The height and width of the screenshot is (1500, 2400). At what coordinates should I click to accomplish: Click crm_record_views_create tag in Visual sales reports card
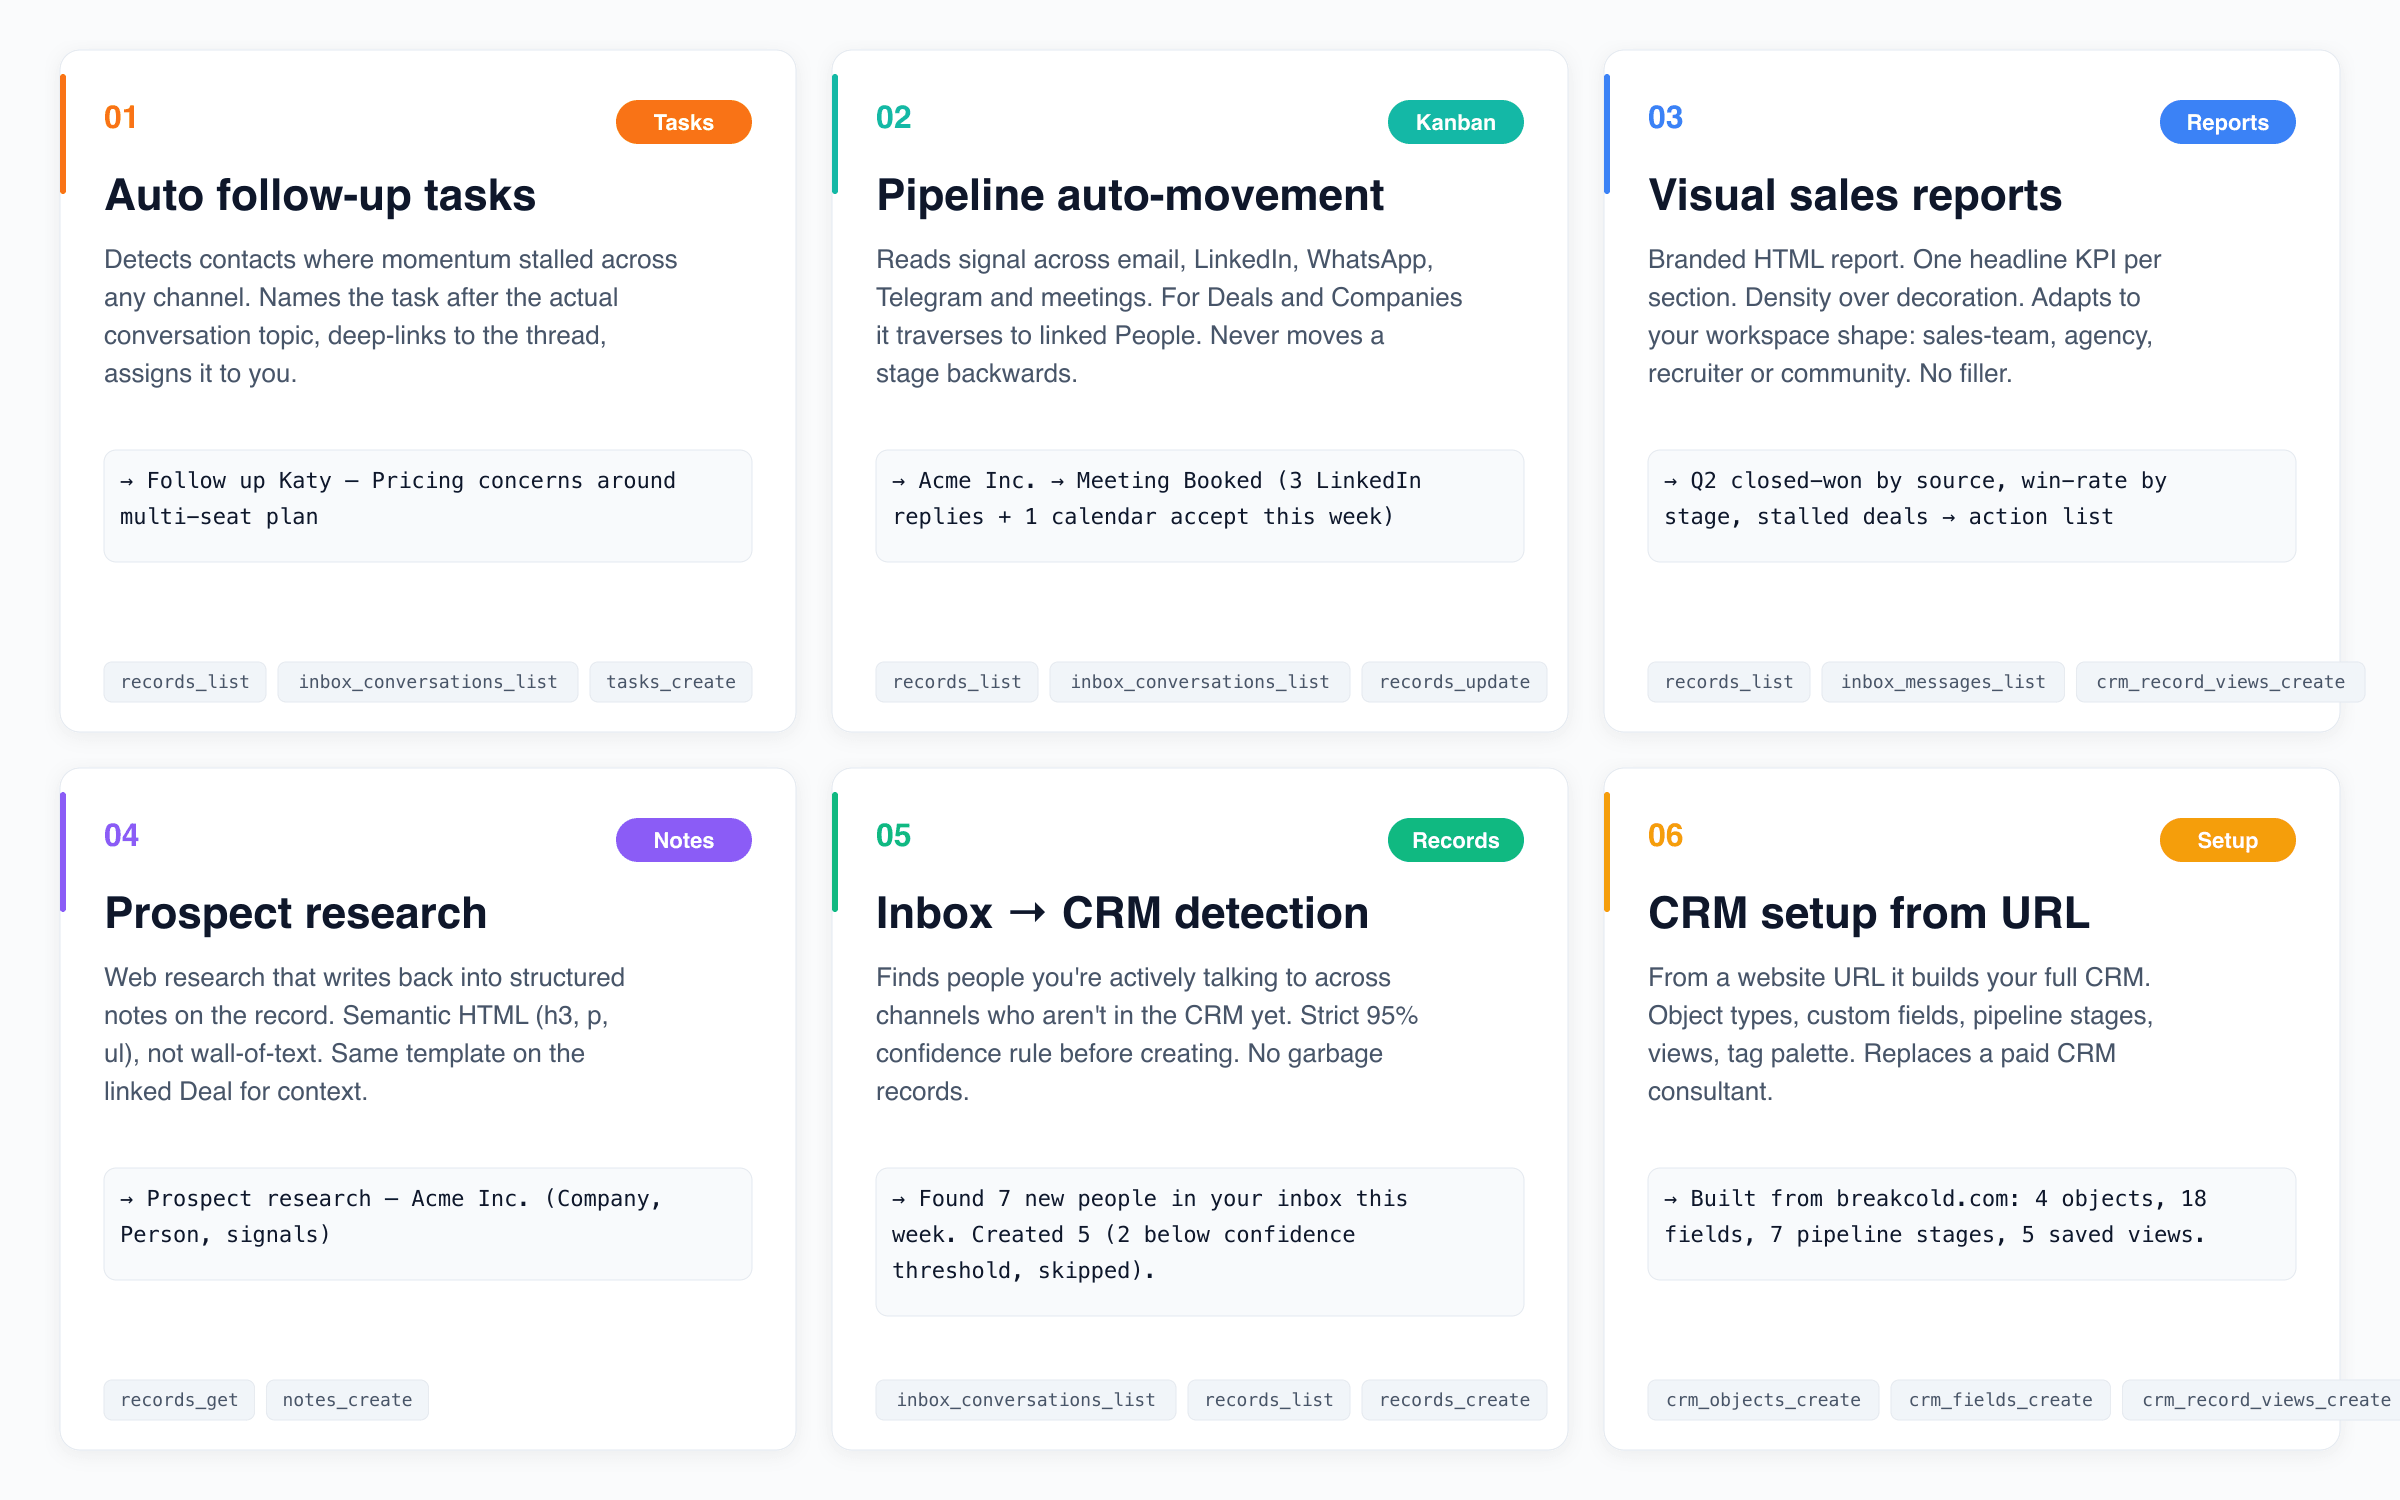coord(2221,682)
